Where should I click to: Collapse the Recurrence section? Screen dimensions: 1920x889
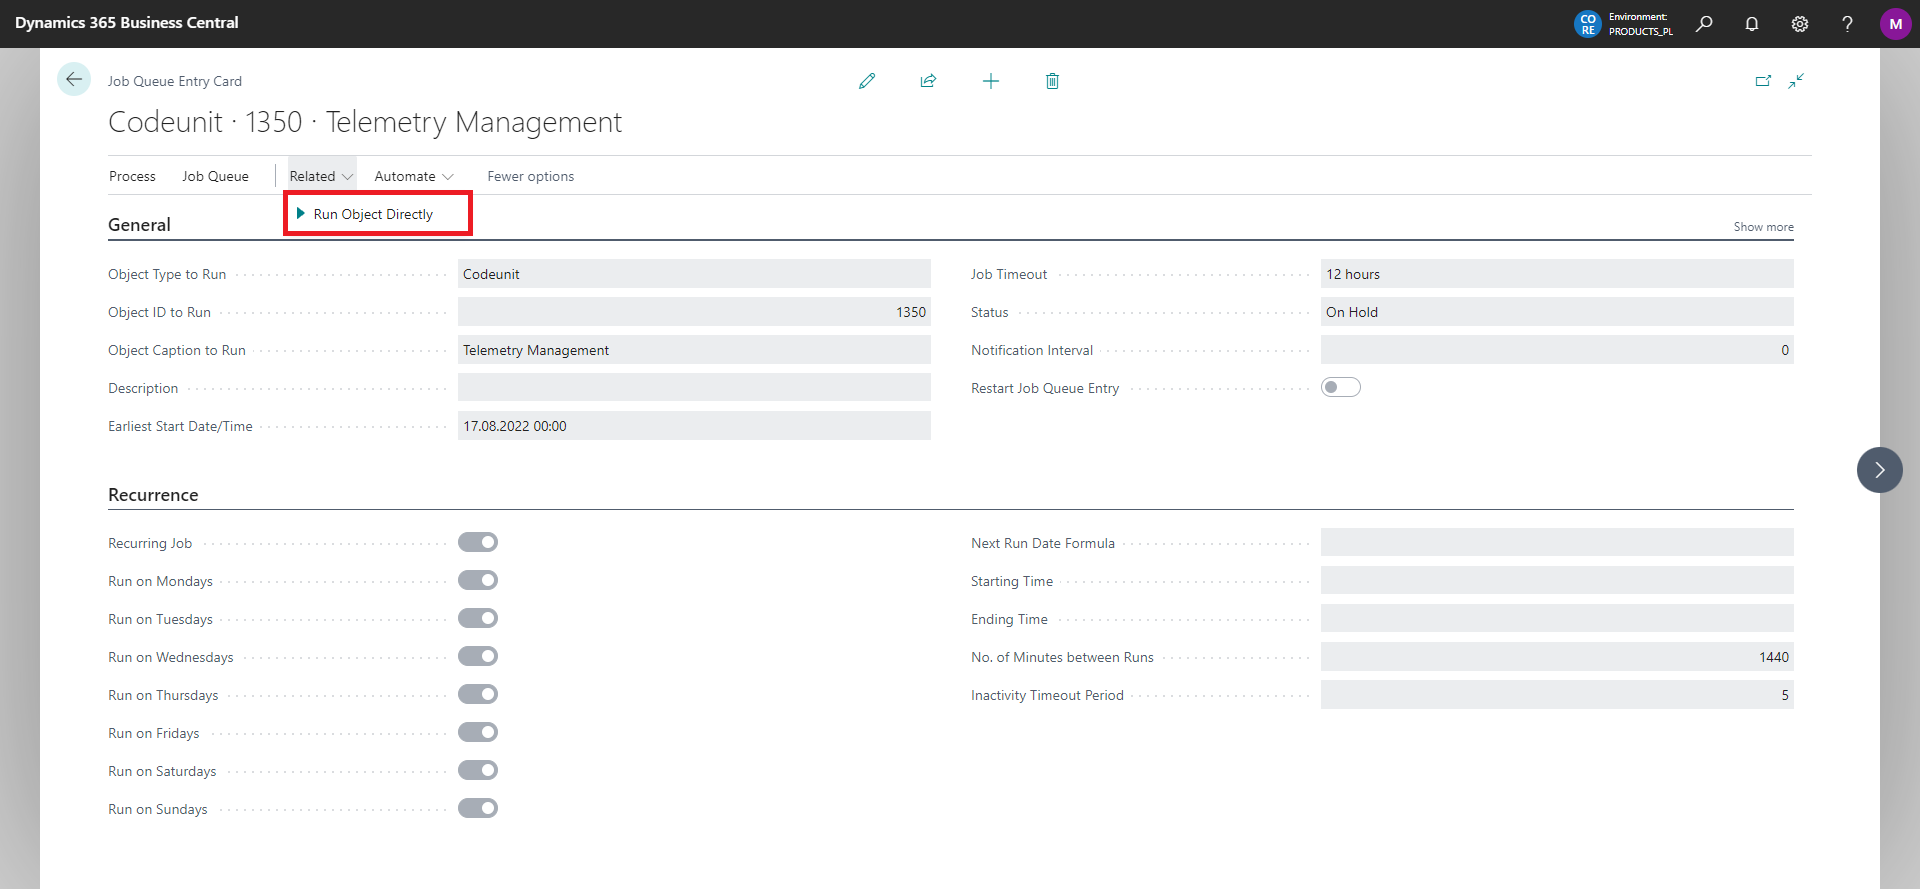[x=153, y=495]
